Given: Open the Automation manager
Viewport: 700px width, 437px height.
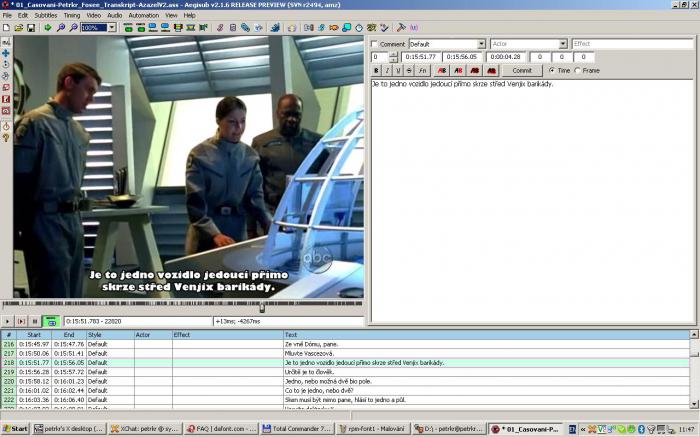Looking at the screenshot, I should [x=275, y=28].
